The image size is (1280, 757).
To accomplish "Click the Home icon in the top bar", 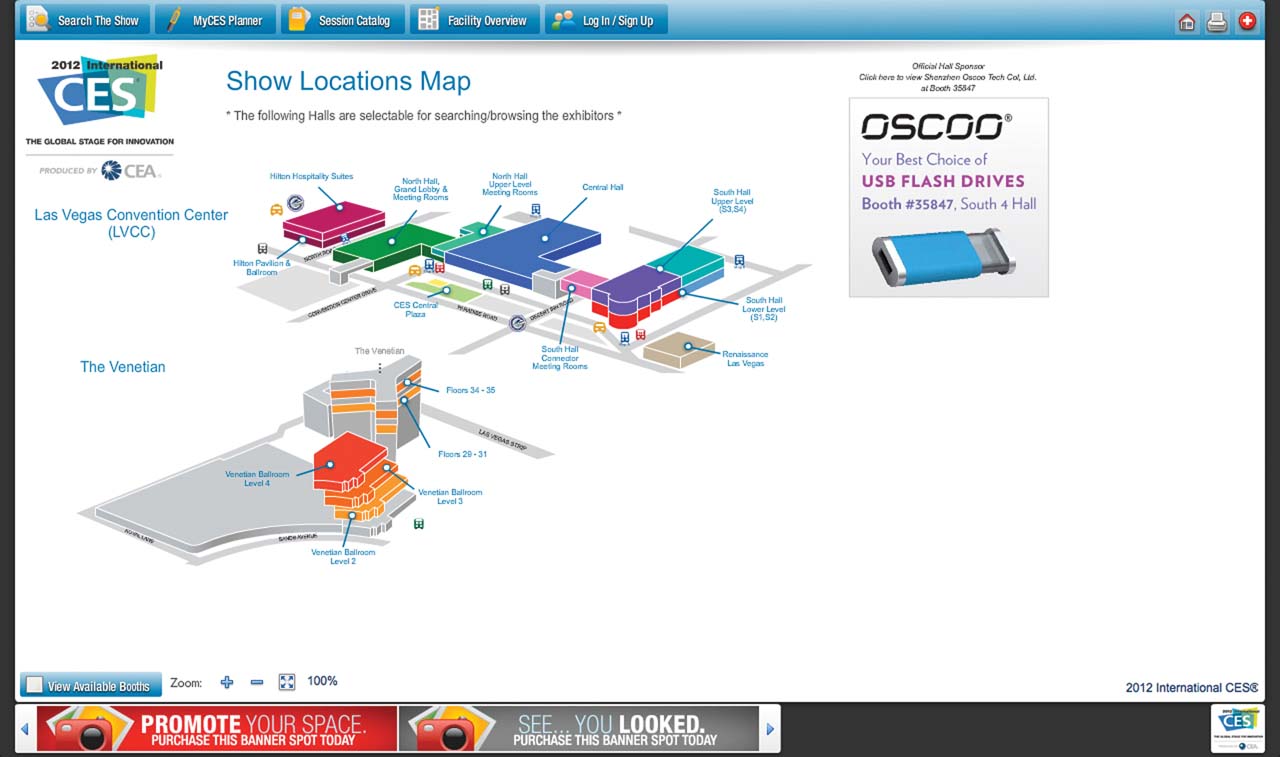I will [1186, 22].
